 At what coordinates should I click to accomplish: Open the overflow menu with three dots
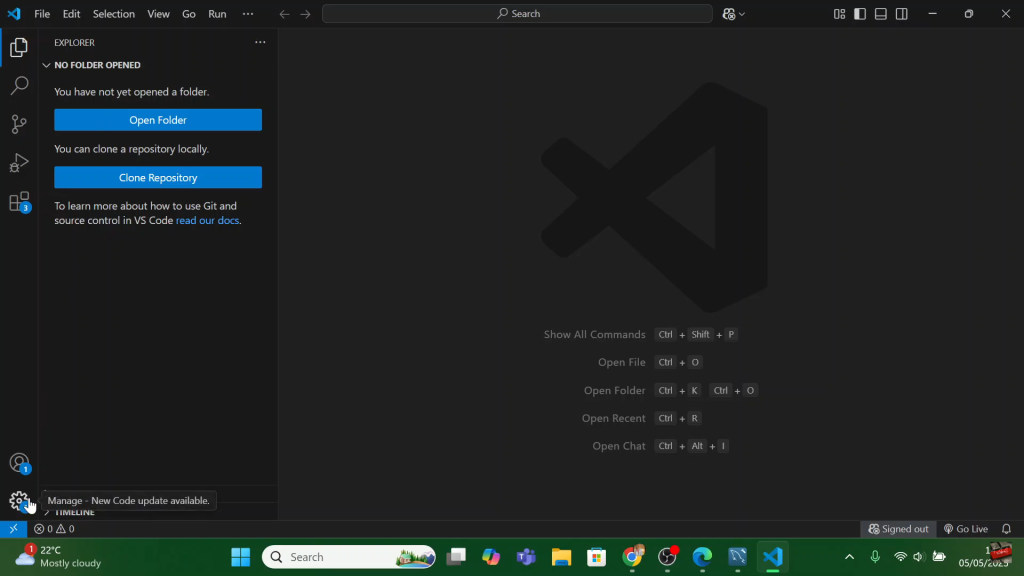coord(248,14)
